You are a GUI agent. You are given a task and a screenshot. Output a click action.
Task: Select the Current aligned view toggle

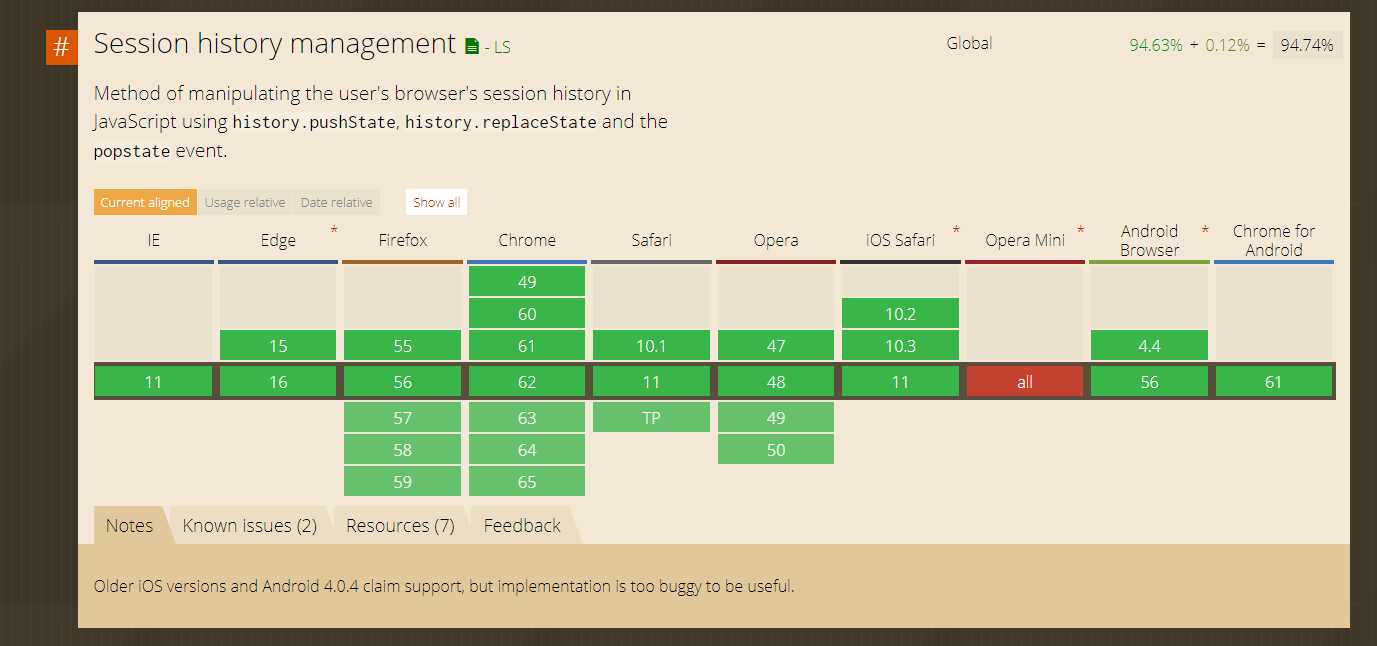tap(145, 202)
